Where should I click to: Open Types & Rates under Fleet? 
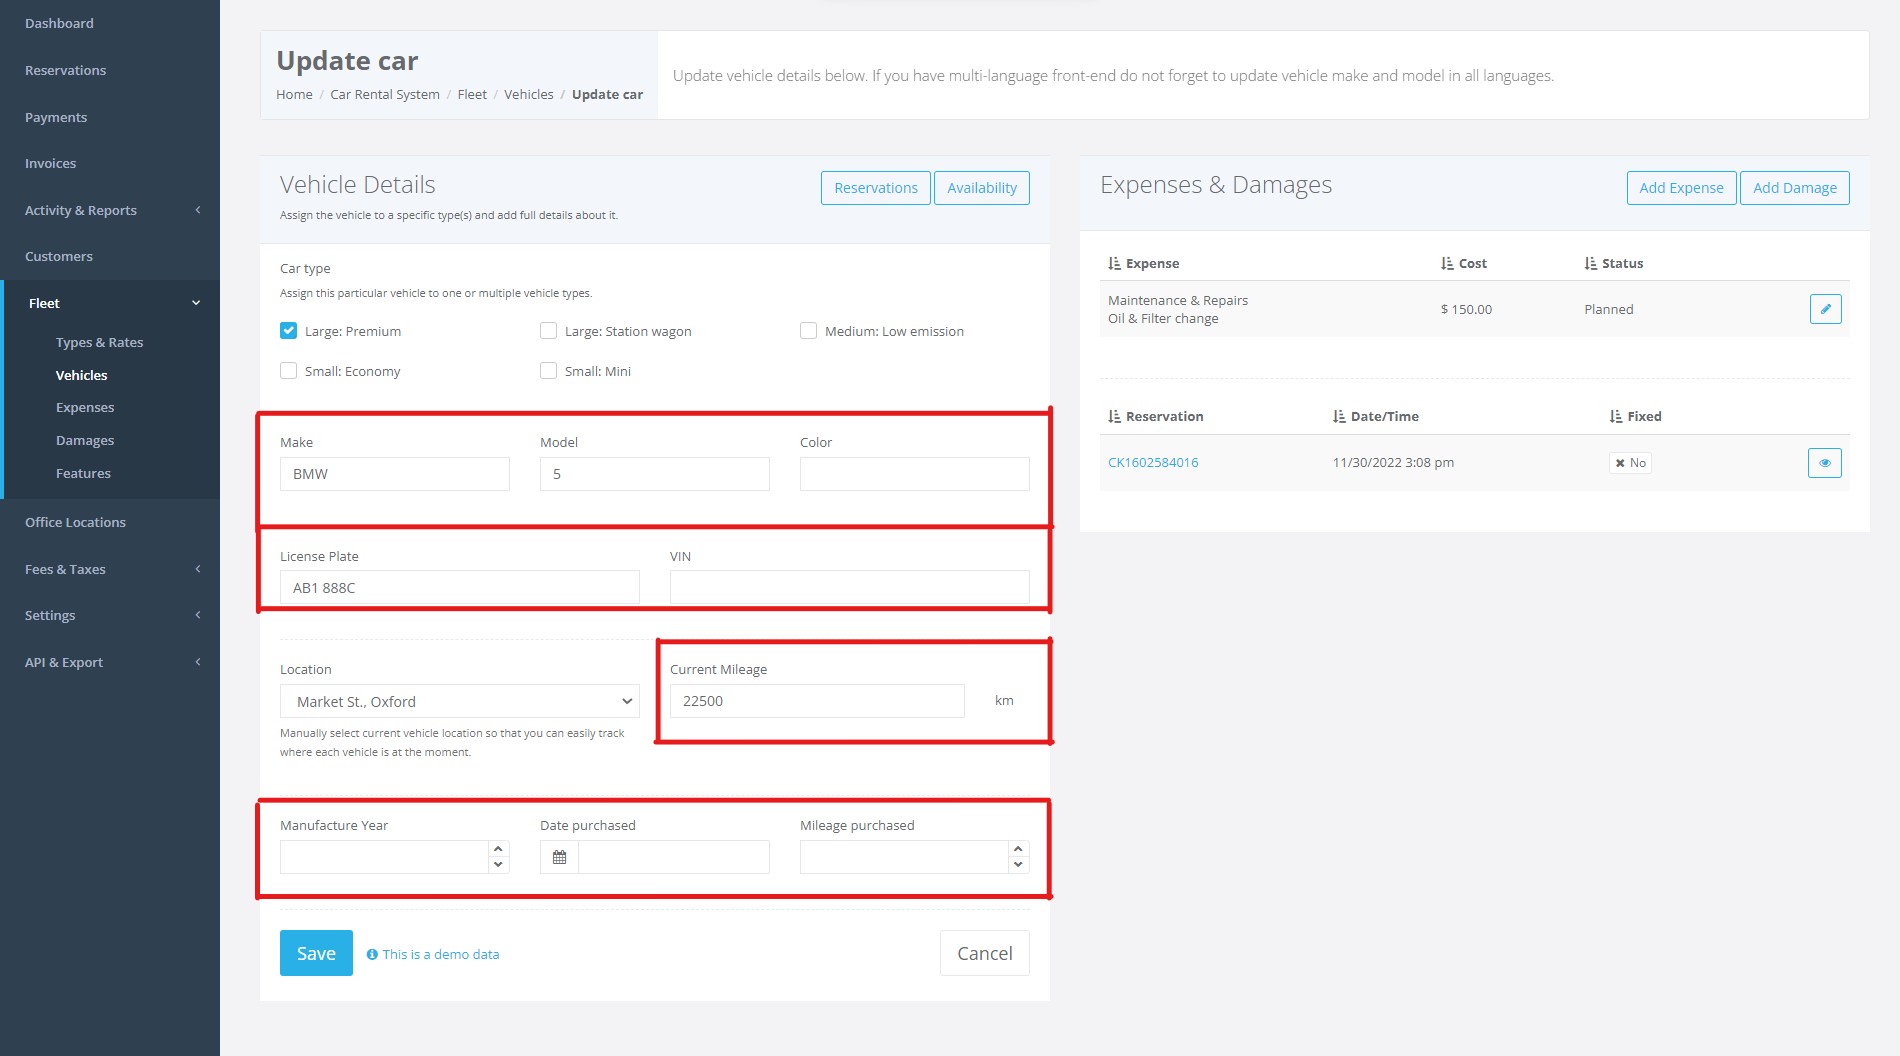coord(99,342)
